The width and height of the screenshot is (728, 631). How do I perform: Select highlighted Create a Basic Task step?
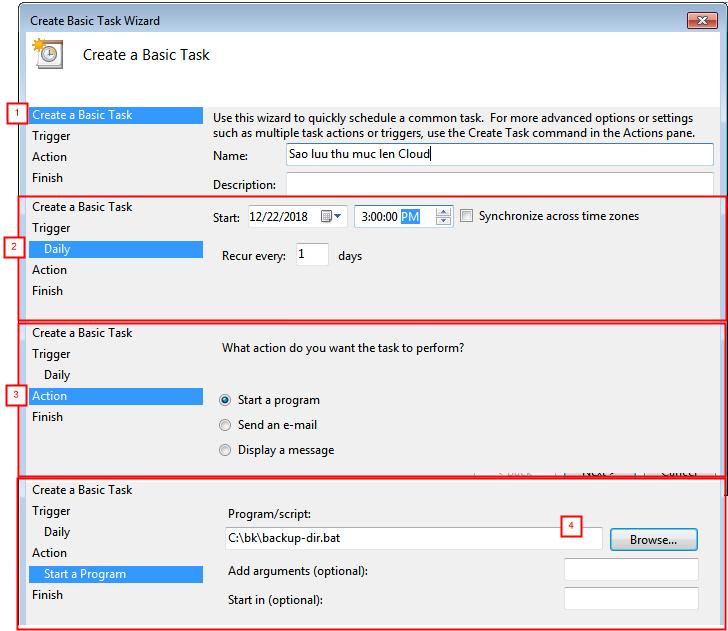(x=116, y=115)
